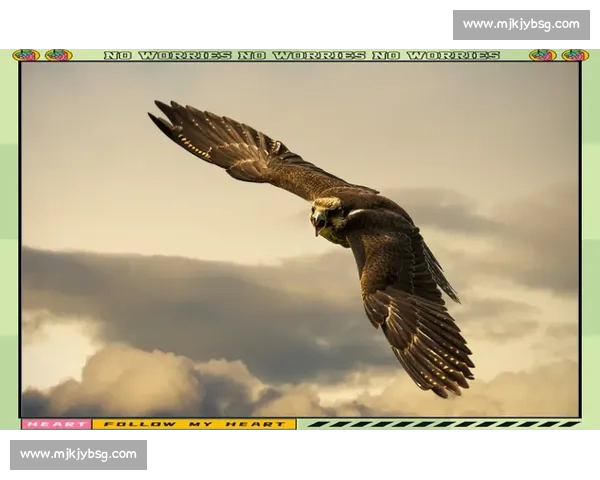
Task: Open the www.mjkjybsg.com link at bottom left
Action: point(79,455)
